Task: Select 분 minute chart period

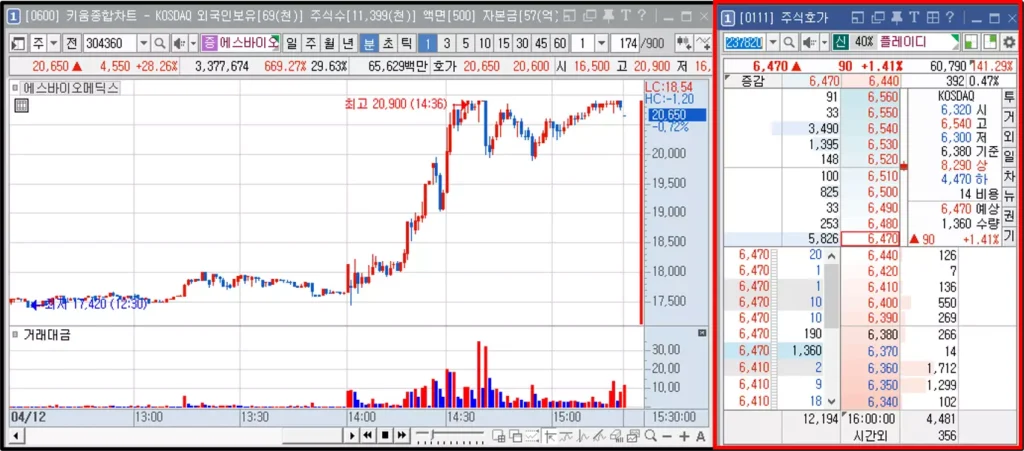Action: point(369,44)
